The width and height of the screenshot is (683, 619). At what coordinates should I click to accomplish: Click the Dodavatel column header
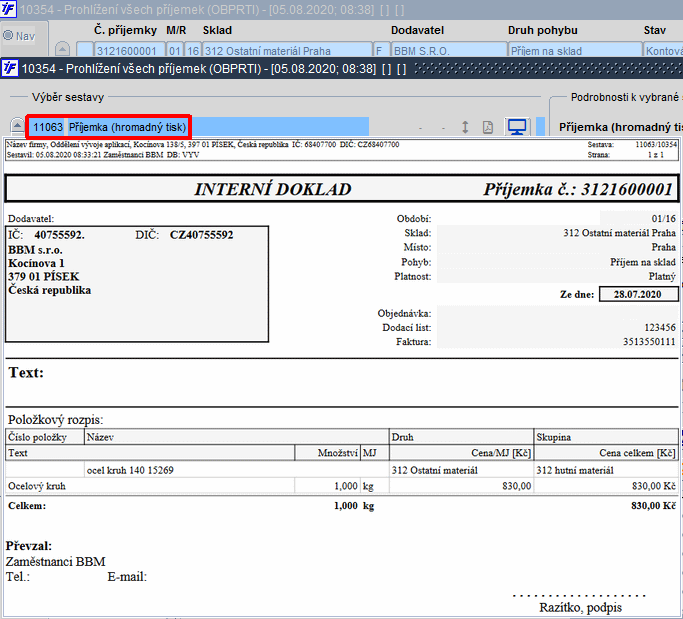(x=417, y=30)
